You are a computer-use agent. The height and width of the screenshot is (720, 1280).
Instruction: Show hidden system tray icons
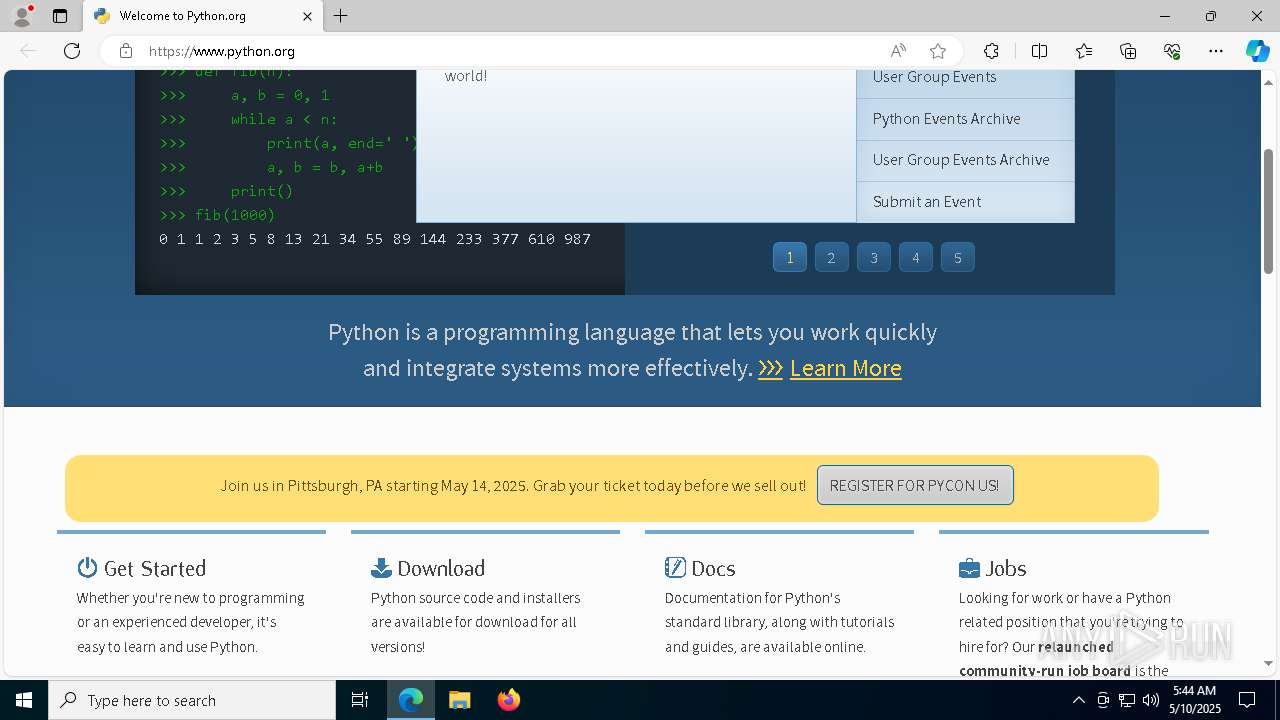coord(1078,700)
